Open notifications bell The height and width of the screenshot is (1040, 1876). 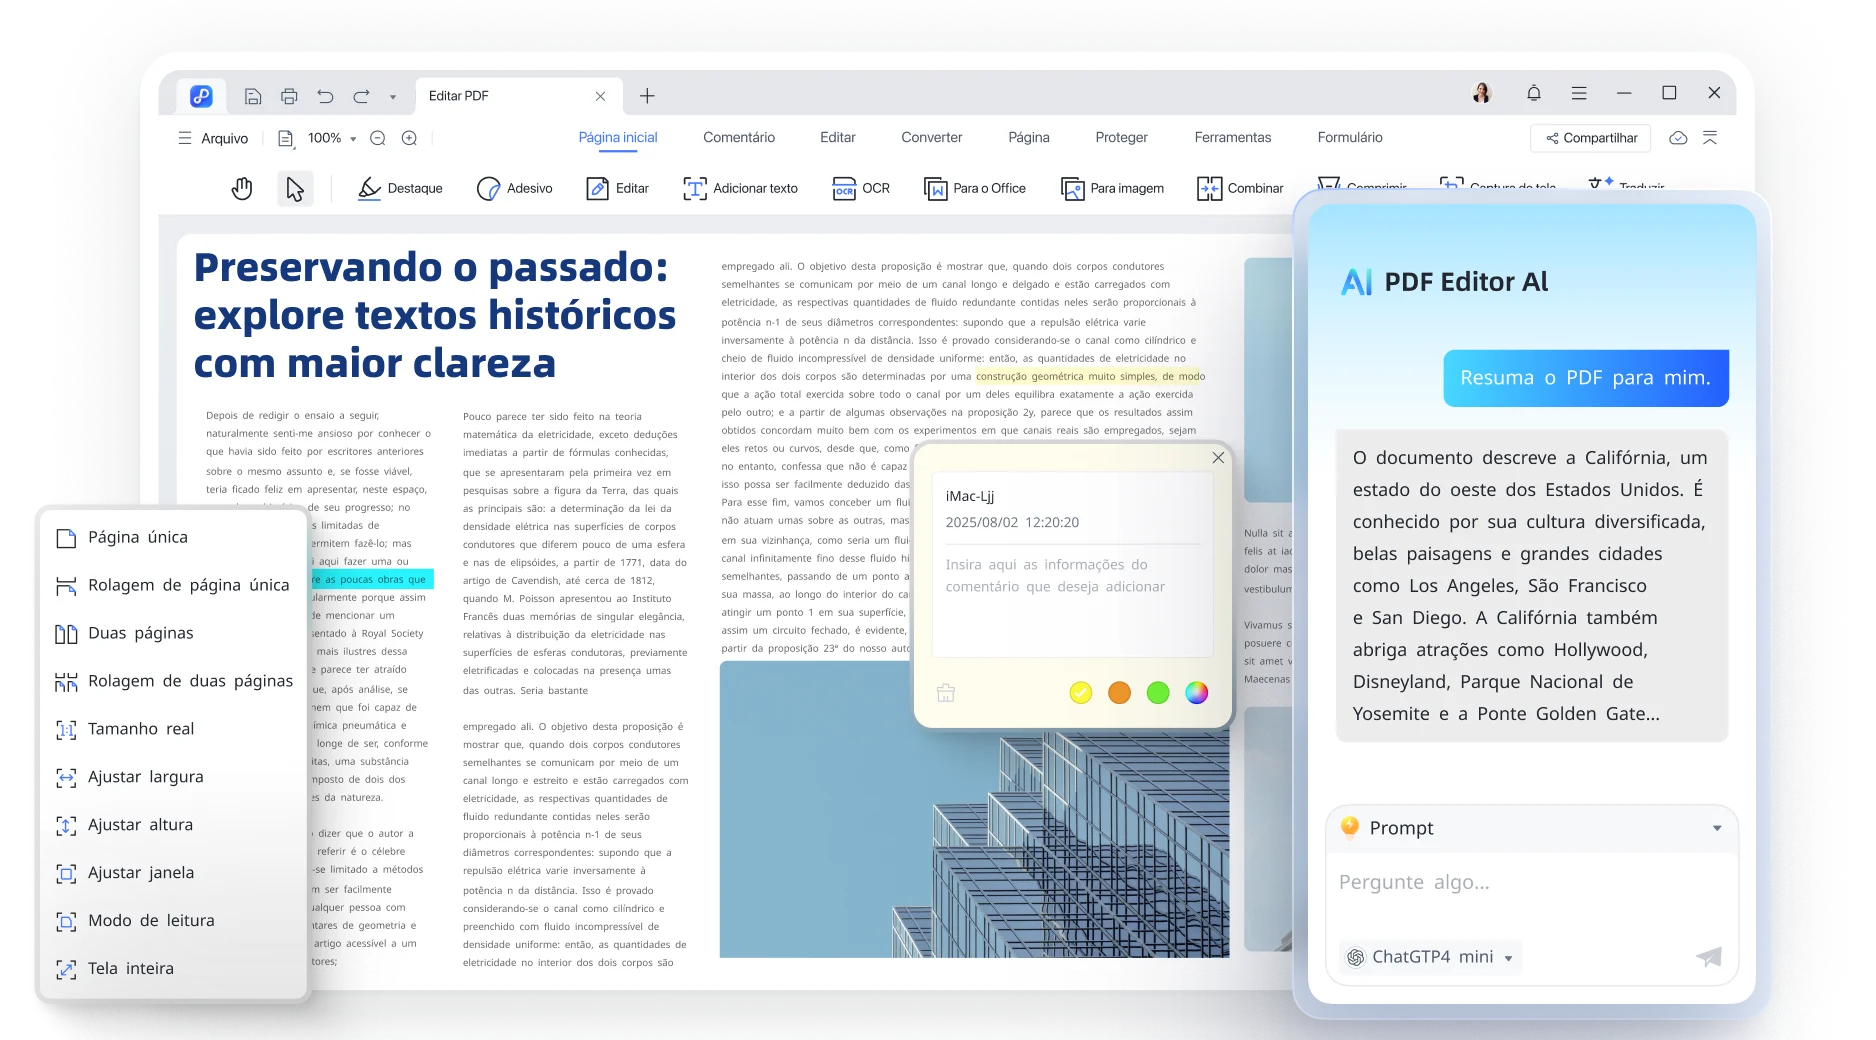[1533, 93]
